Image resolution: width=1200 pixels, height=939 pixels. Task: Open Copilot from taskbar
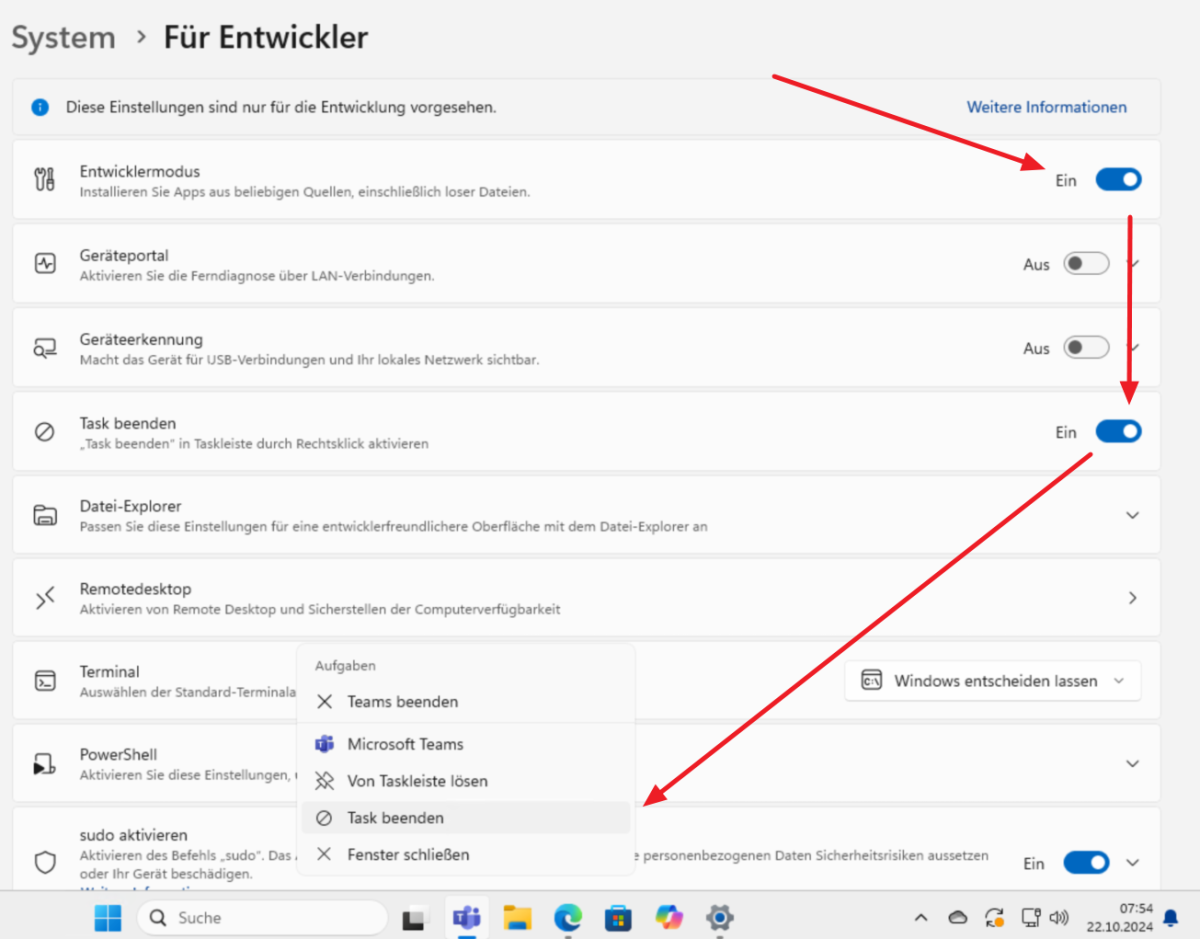[x=669, y=917]
